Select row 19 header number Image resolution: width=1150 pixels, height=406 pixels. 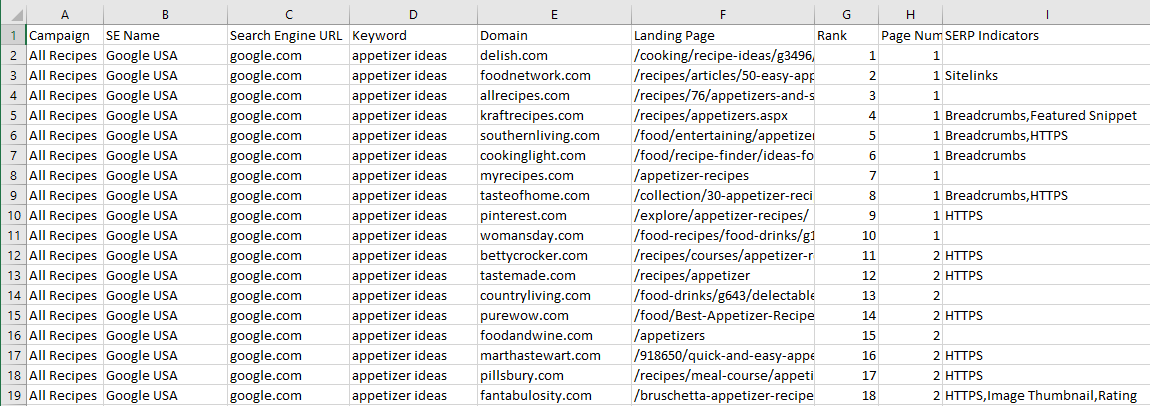(x=13, y=396)
